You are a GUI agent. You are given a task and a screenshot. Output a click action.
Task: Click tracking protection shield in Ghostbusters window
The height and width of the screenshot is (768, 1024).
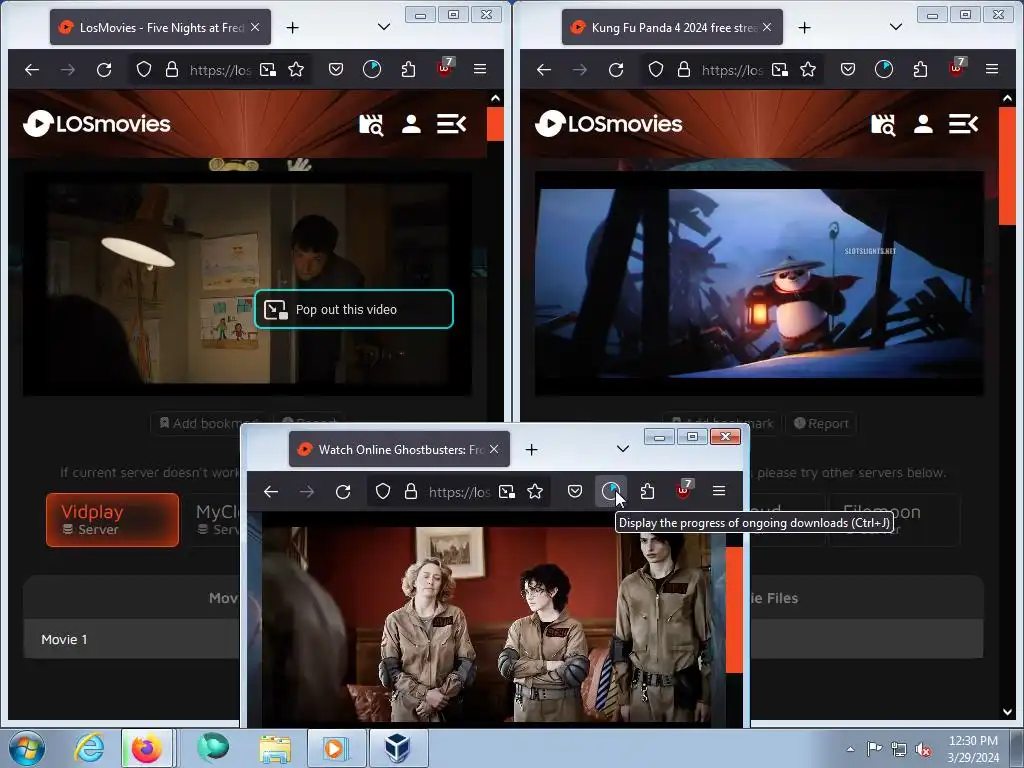pyautogui.click(x=383, y=491)
